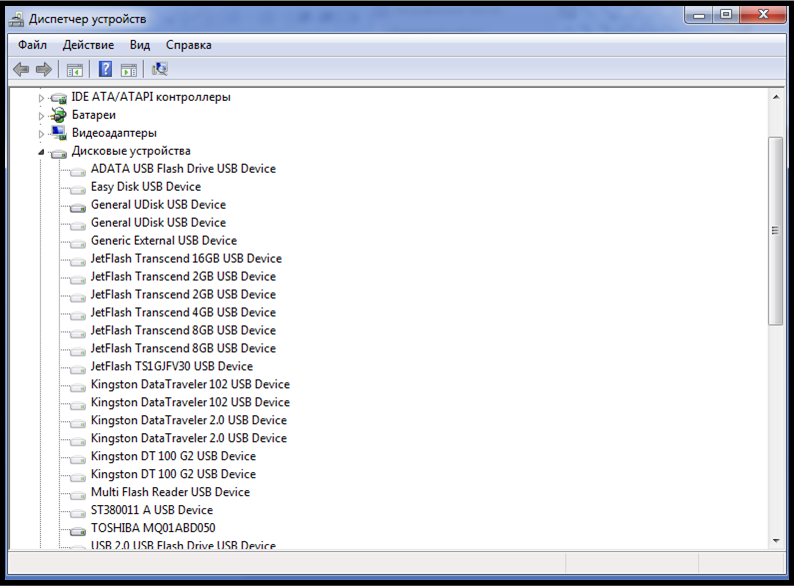Open the Файл menu

pos(32,45)
